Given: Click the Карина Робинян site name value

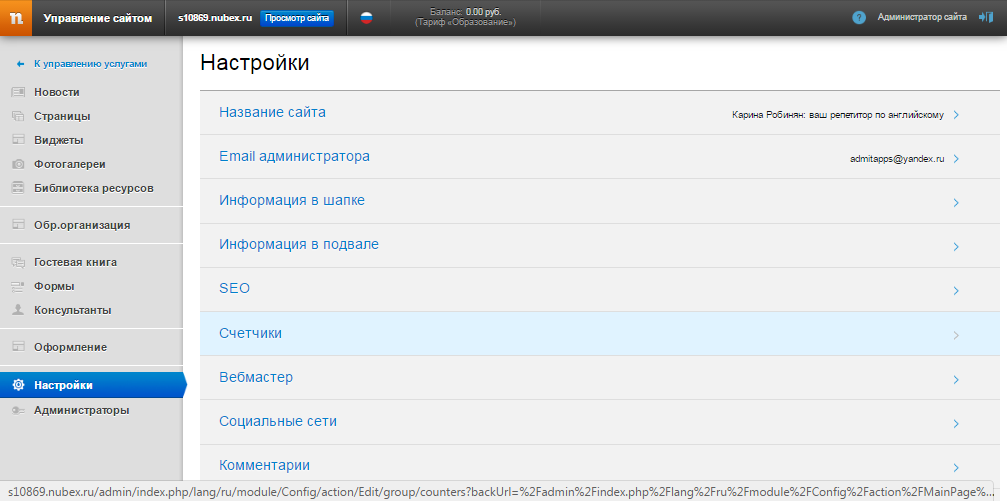Looking at the screenshot, I should tap(838, 115).
